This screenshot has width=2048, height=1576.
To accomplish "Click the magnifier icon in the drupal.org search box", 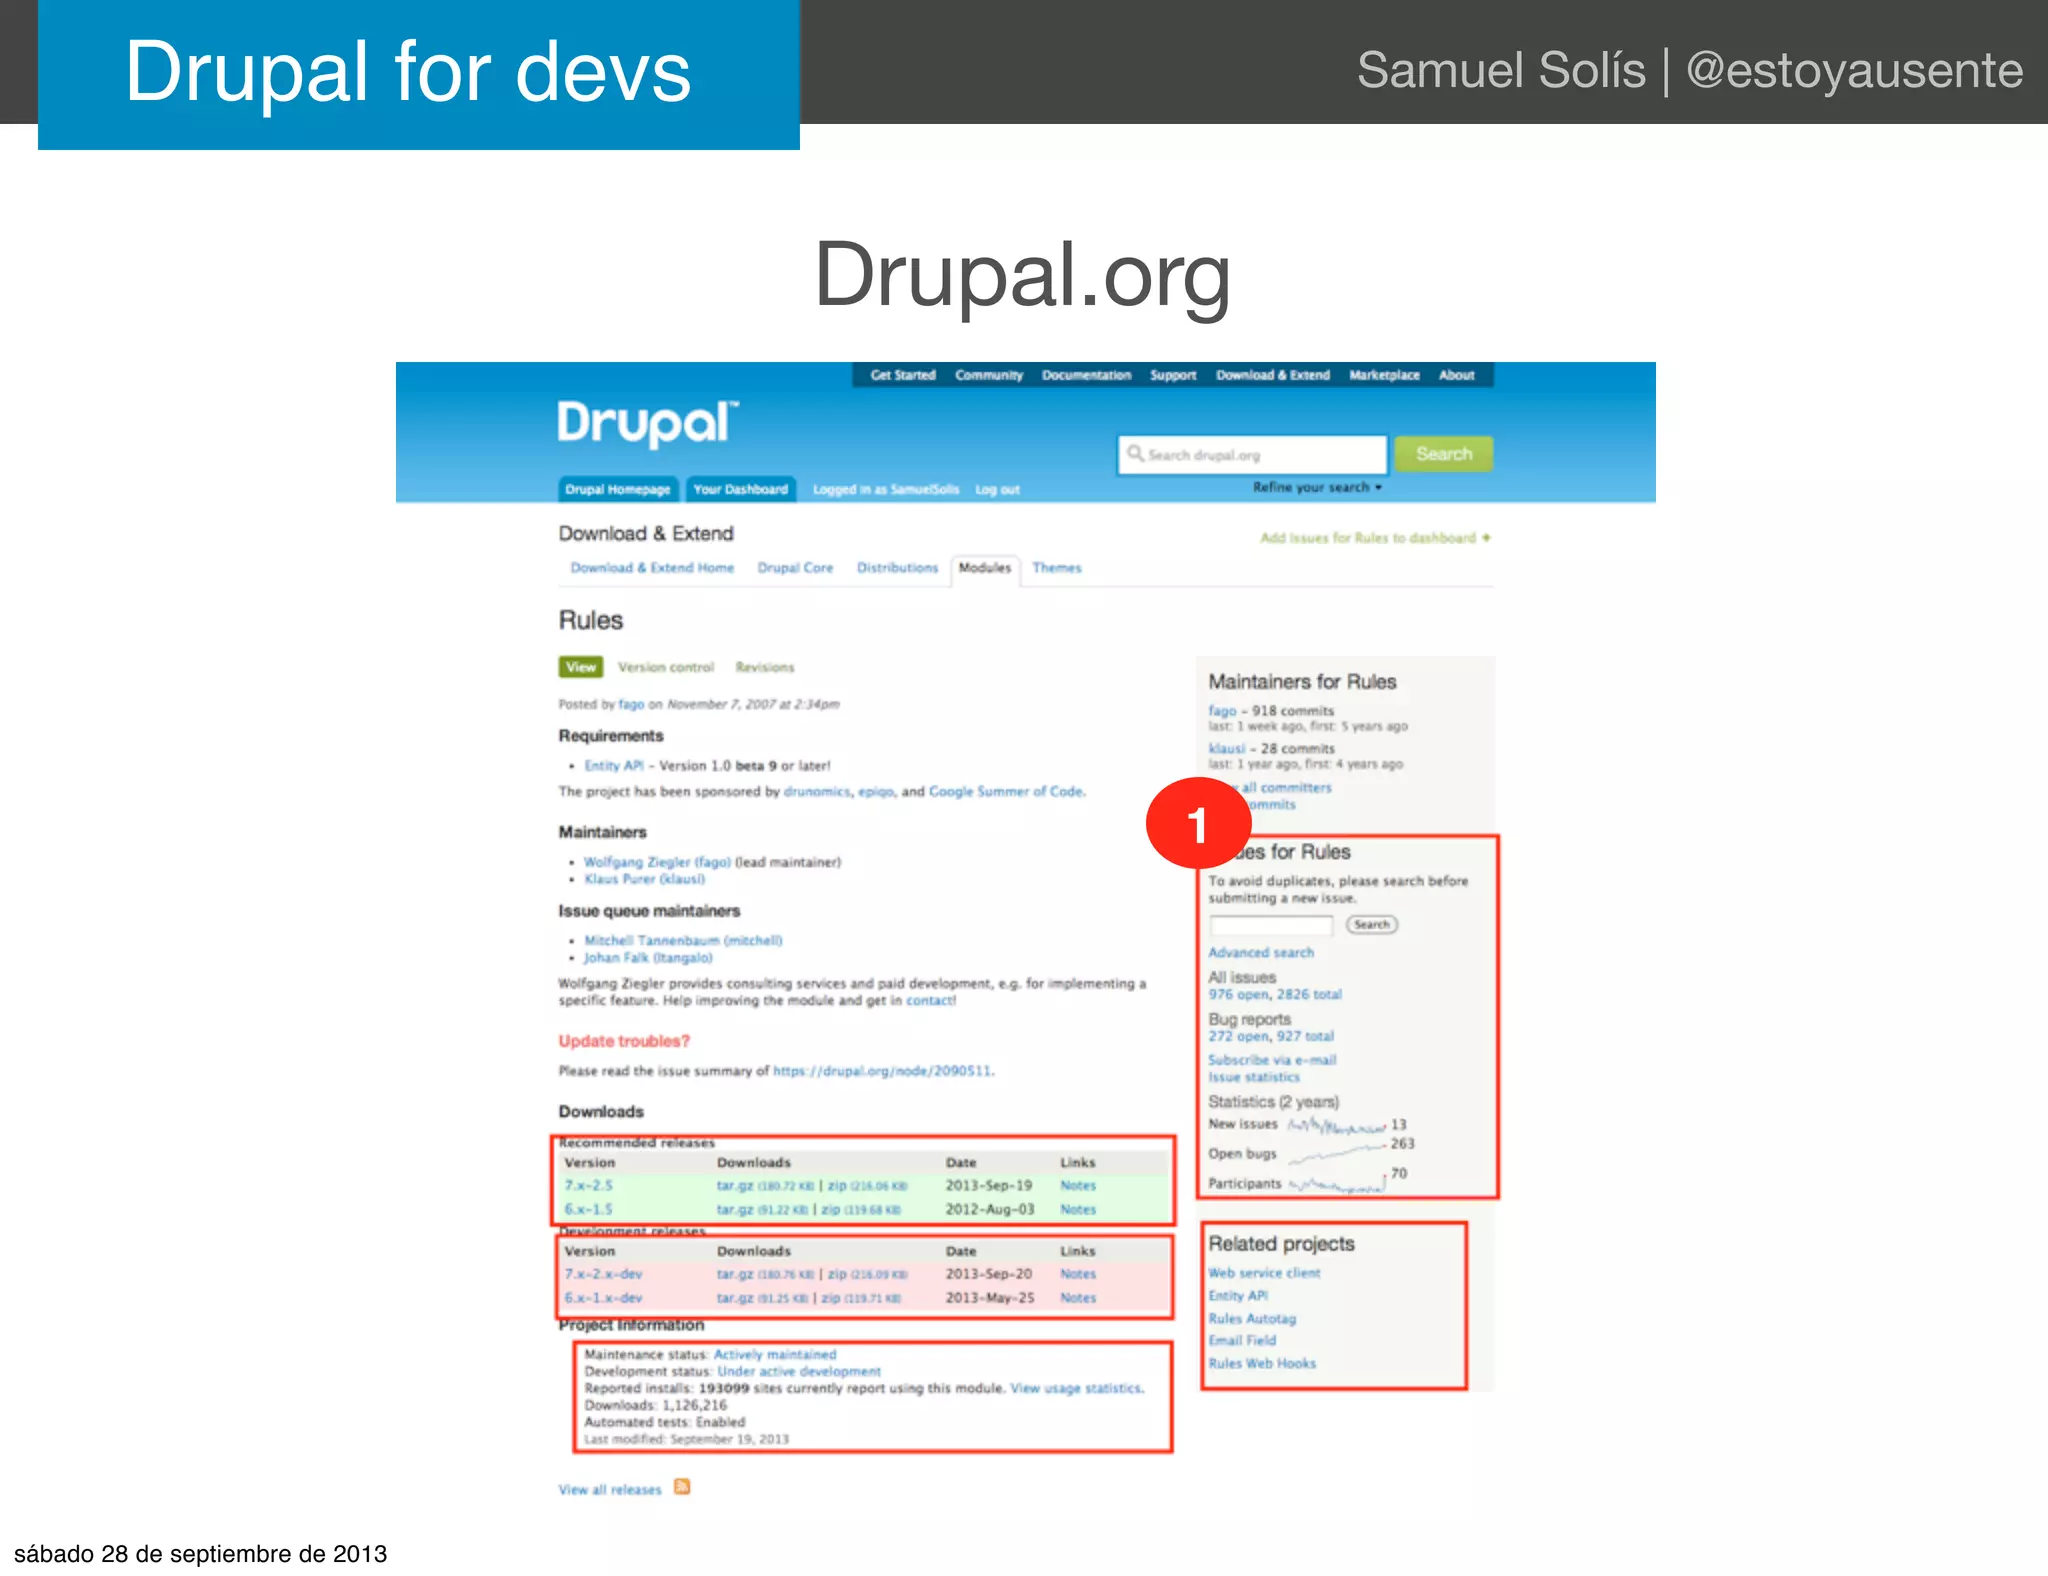I will (x=1135, y=454).
